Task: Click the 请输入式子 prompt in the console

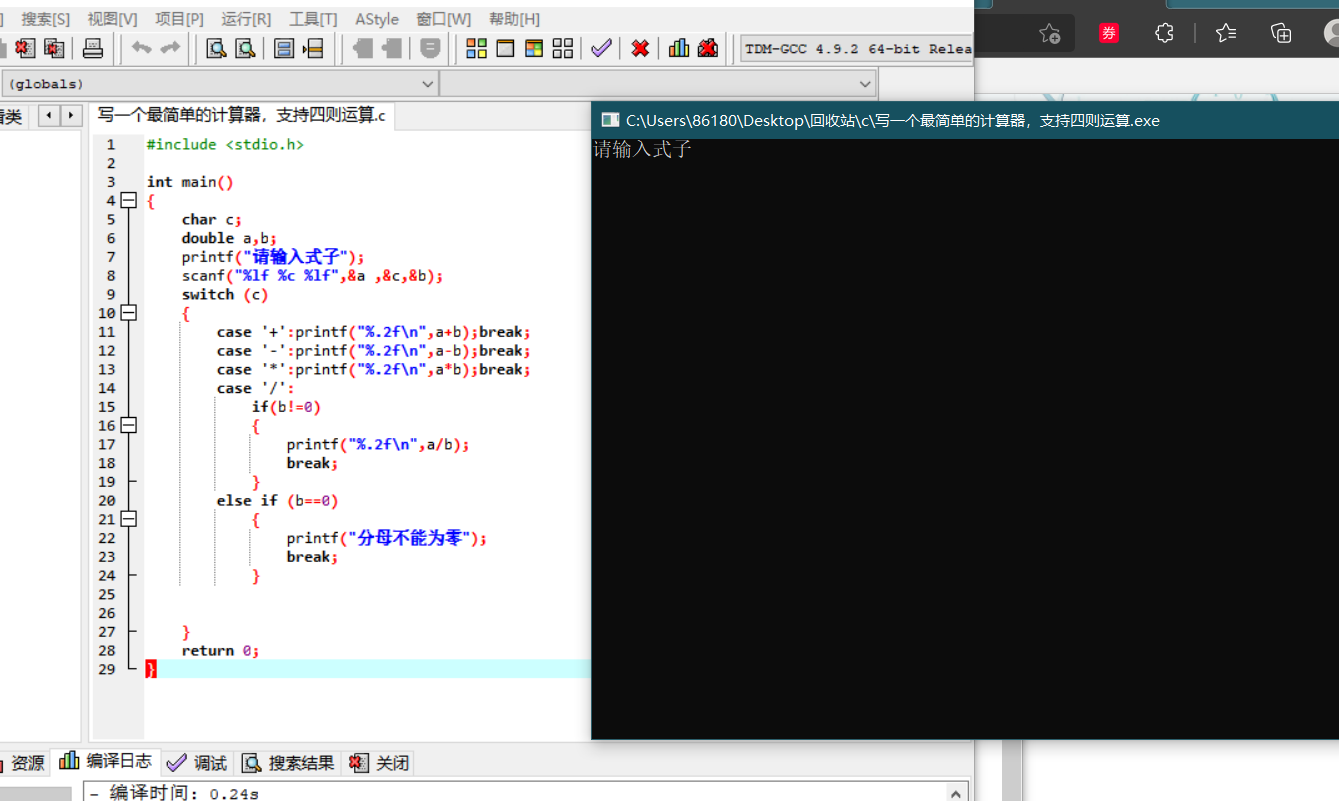Action: [x=642, y=150]
